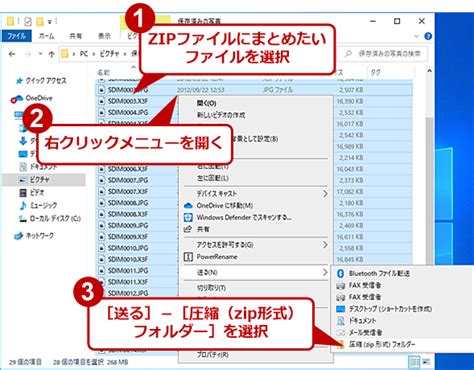474x370 pixels.
Task: Click OneDrive に移動(M) cloud icon
Action: tap(188, 206)
